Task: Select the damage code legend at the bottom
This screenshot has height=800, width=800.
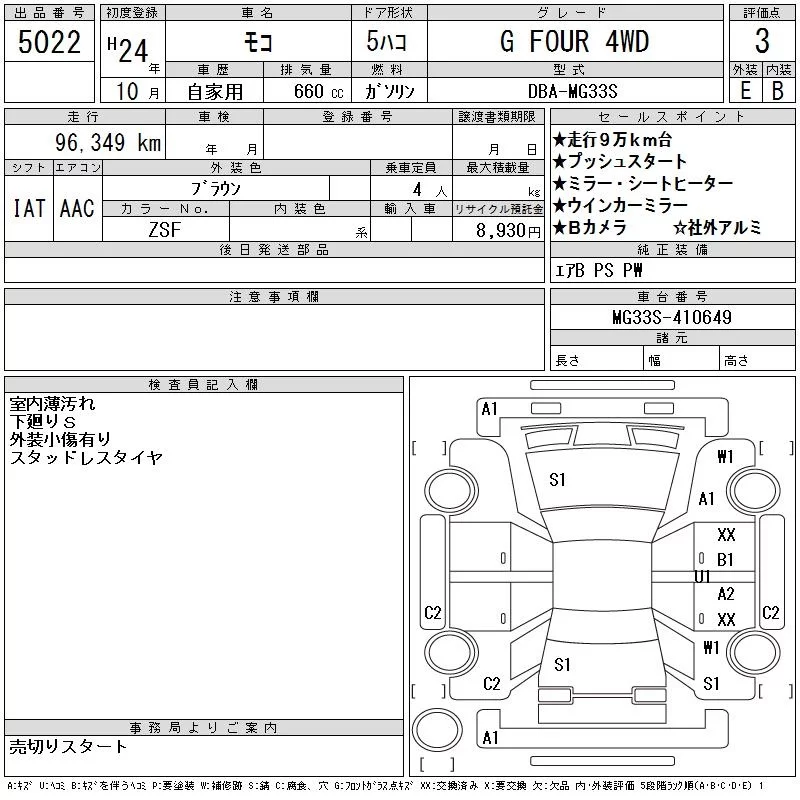Action: pos(386,786)
